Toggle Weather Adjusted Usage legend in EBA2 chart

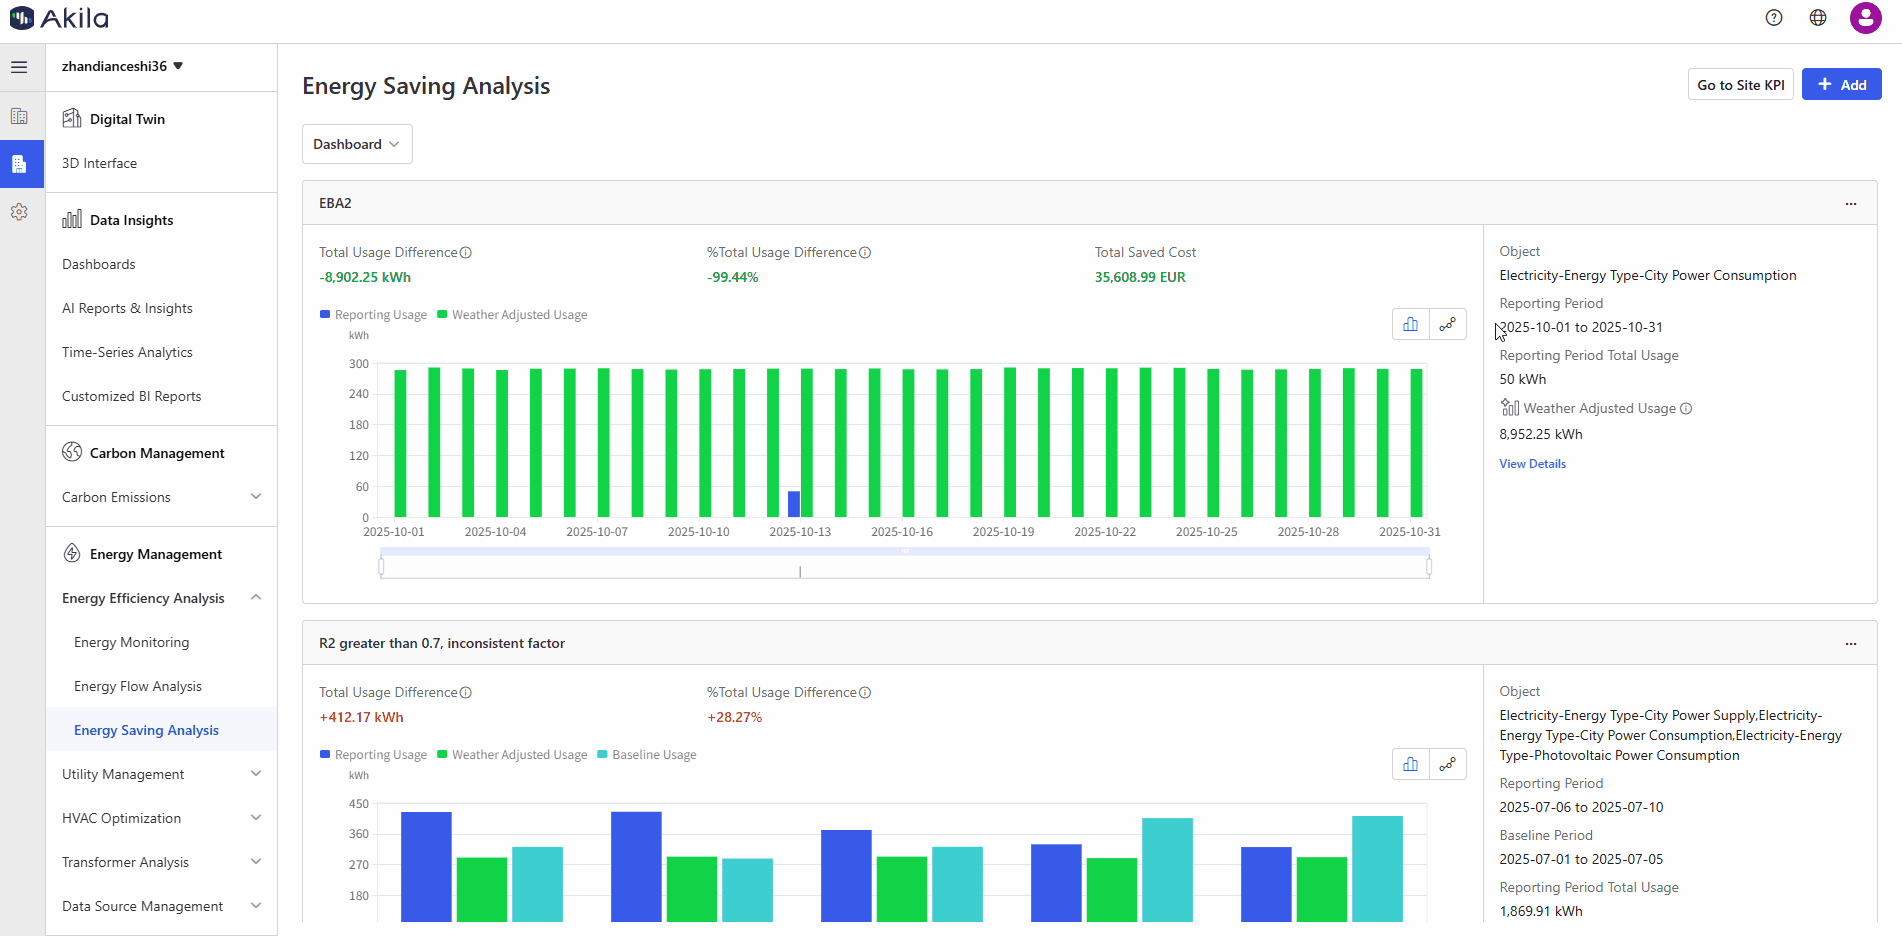point(512,315)
